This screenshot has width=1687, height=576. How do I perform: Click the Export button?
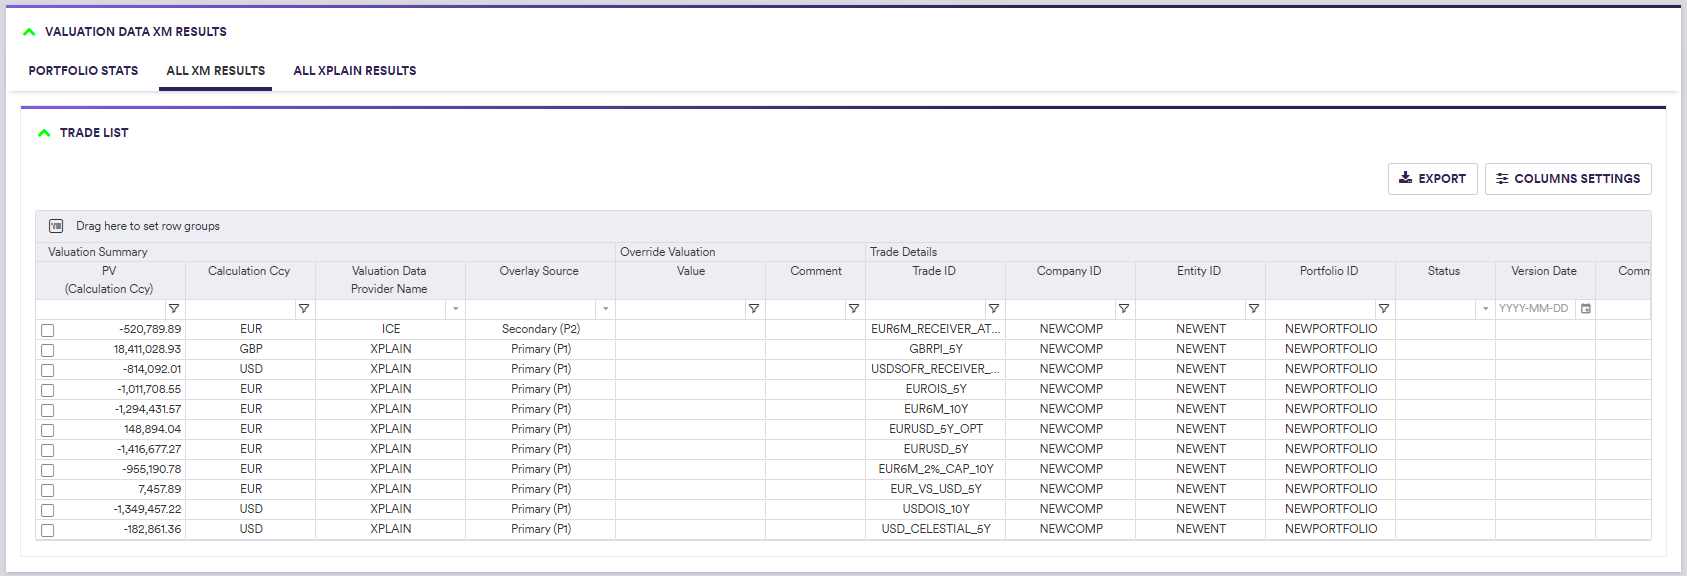pyautogui.click(x=1432, y=179)
